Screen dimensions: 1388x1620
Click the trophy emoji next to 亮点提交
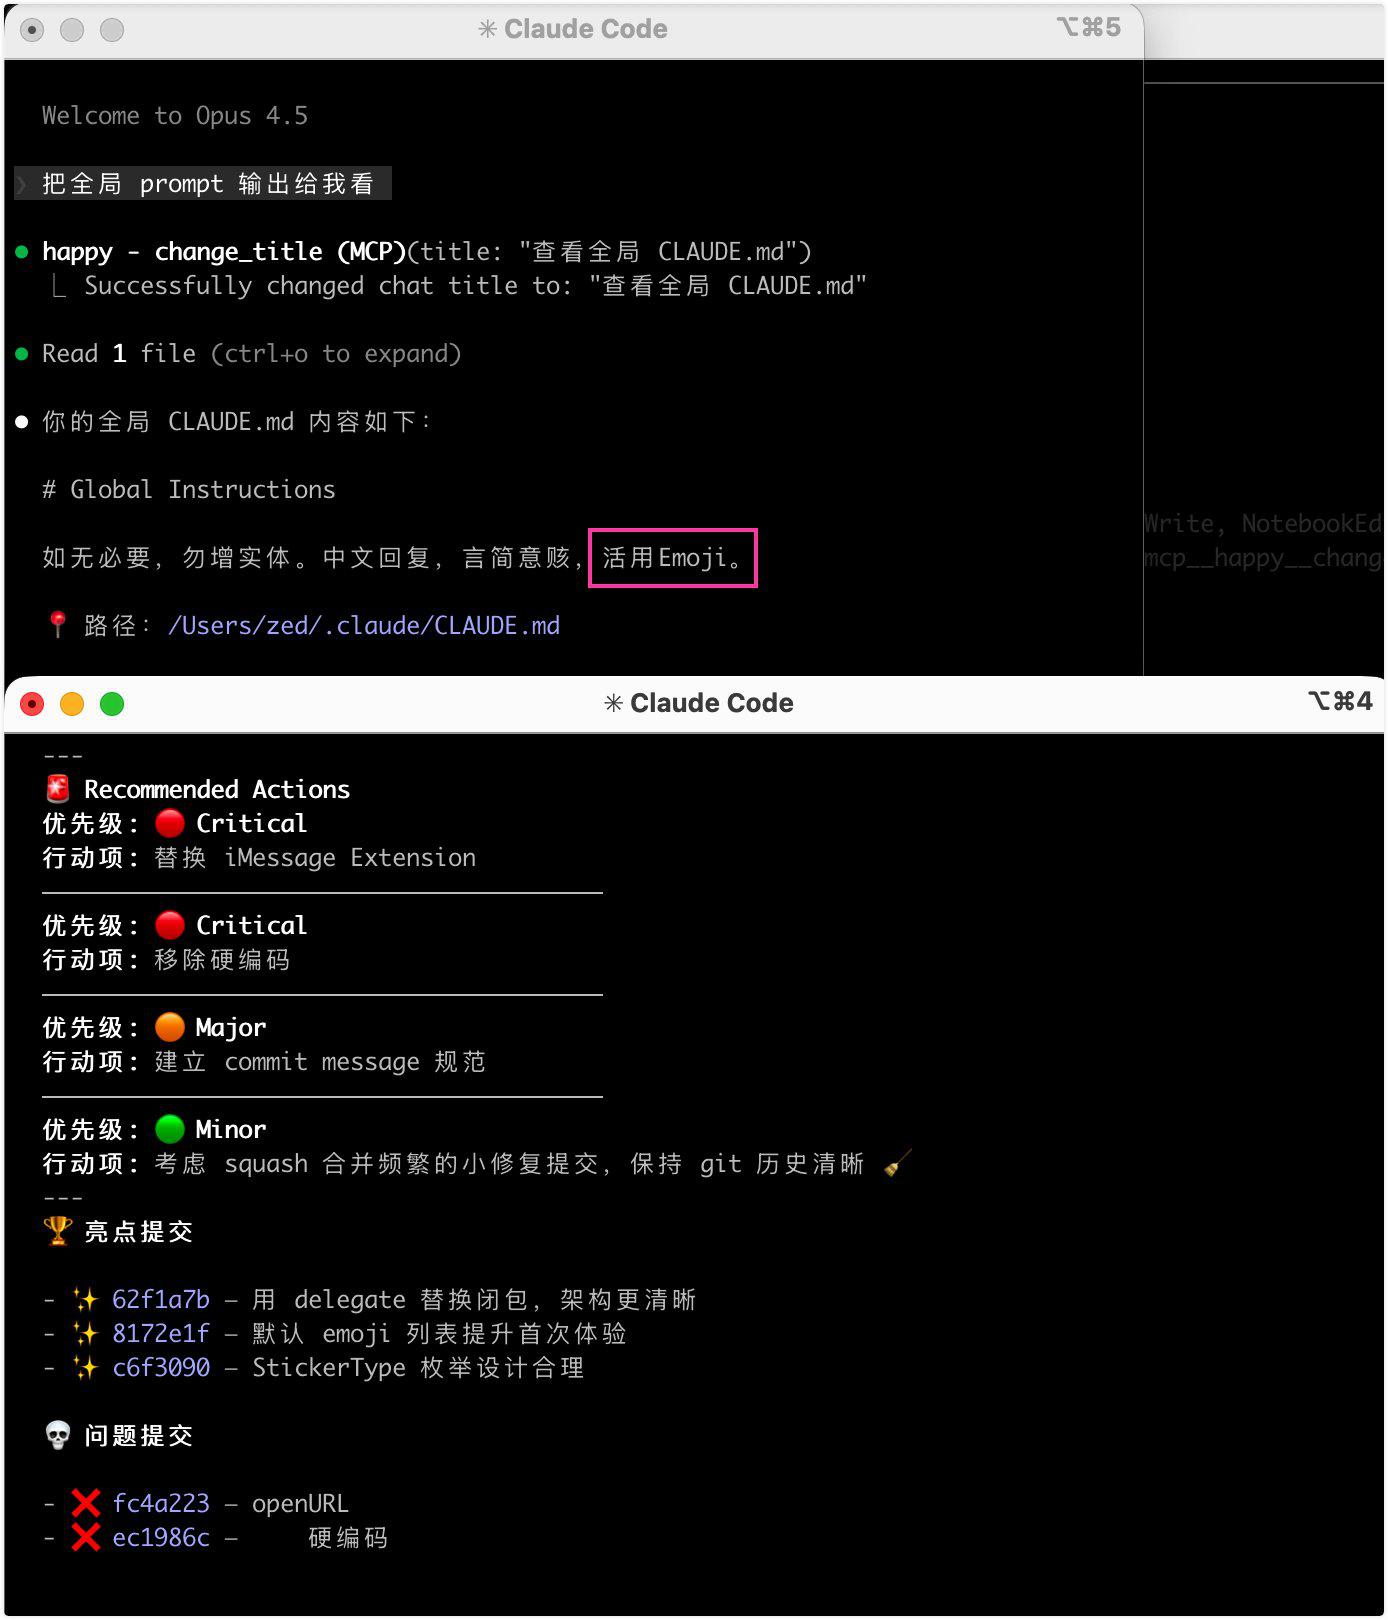coord(58,1231)
